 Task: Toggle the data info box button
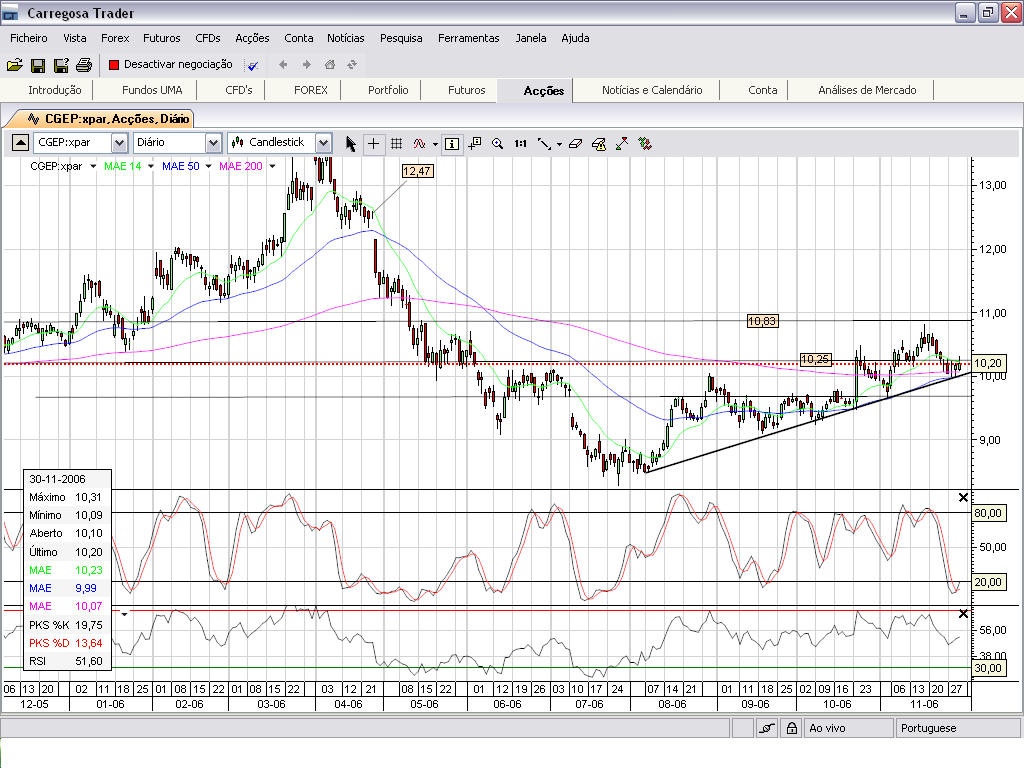pyautogui.click(x=452, y=143)
